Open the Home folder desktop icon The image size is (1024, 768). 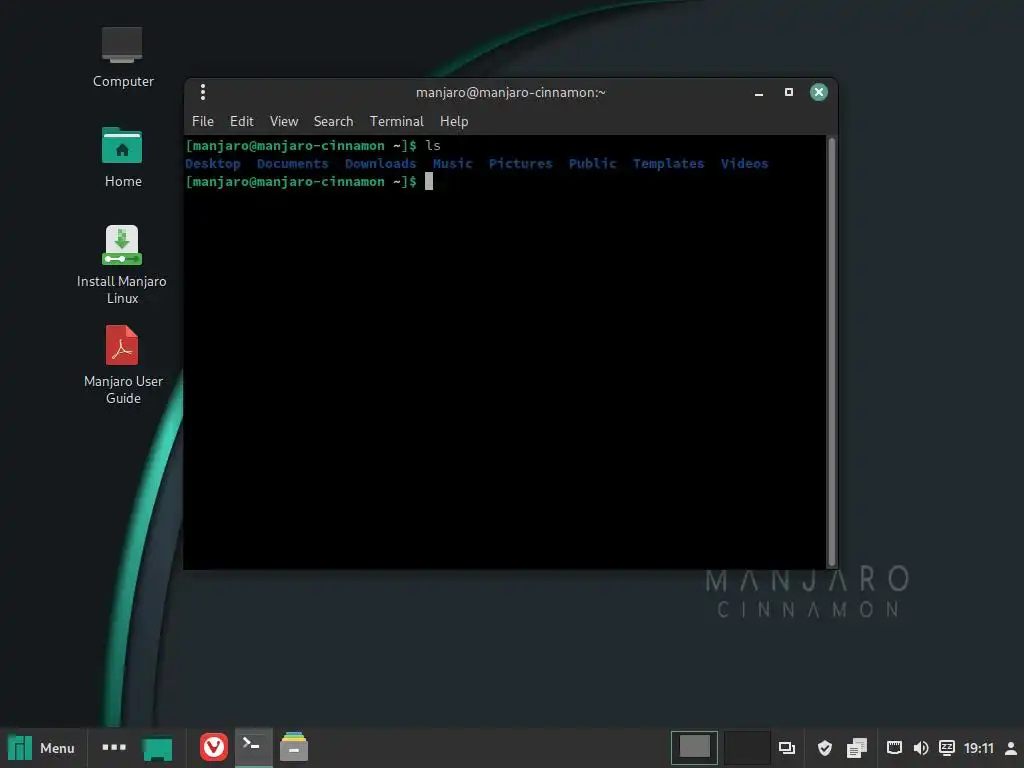[x=122, y=157]
